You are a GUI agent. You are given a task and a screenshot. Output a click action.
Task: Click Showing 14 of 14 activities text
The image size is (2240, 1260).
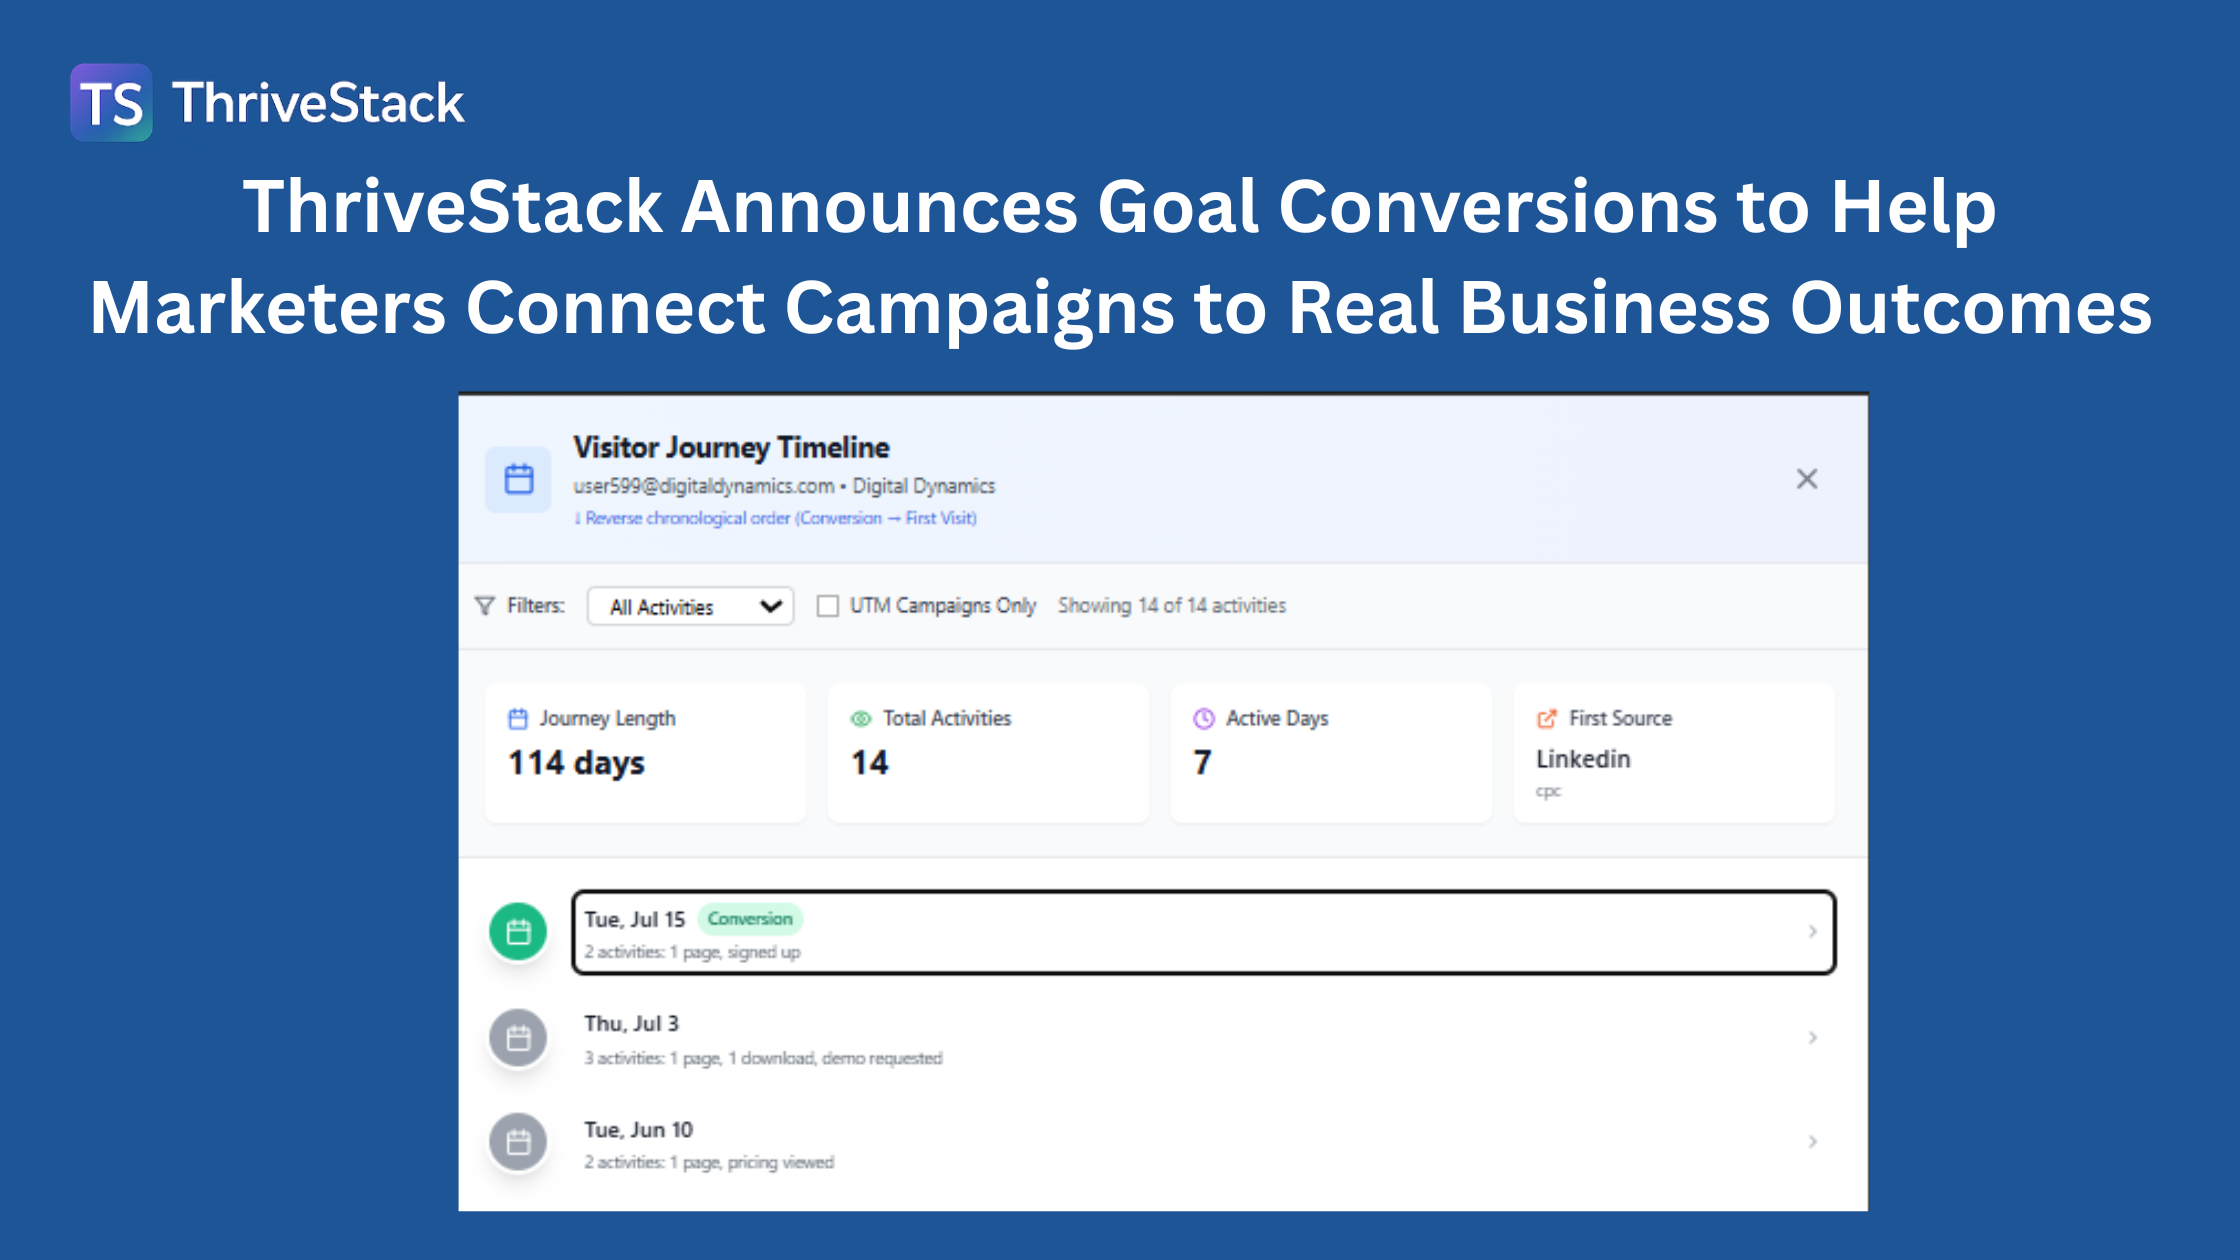coord(1172,606)
